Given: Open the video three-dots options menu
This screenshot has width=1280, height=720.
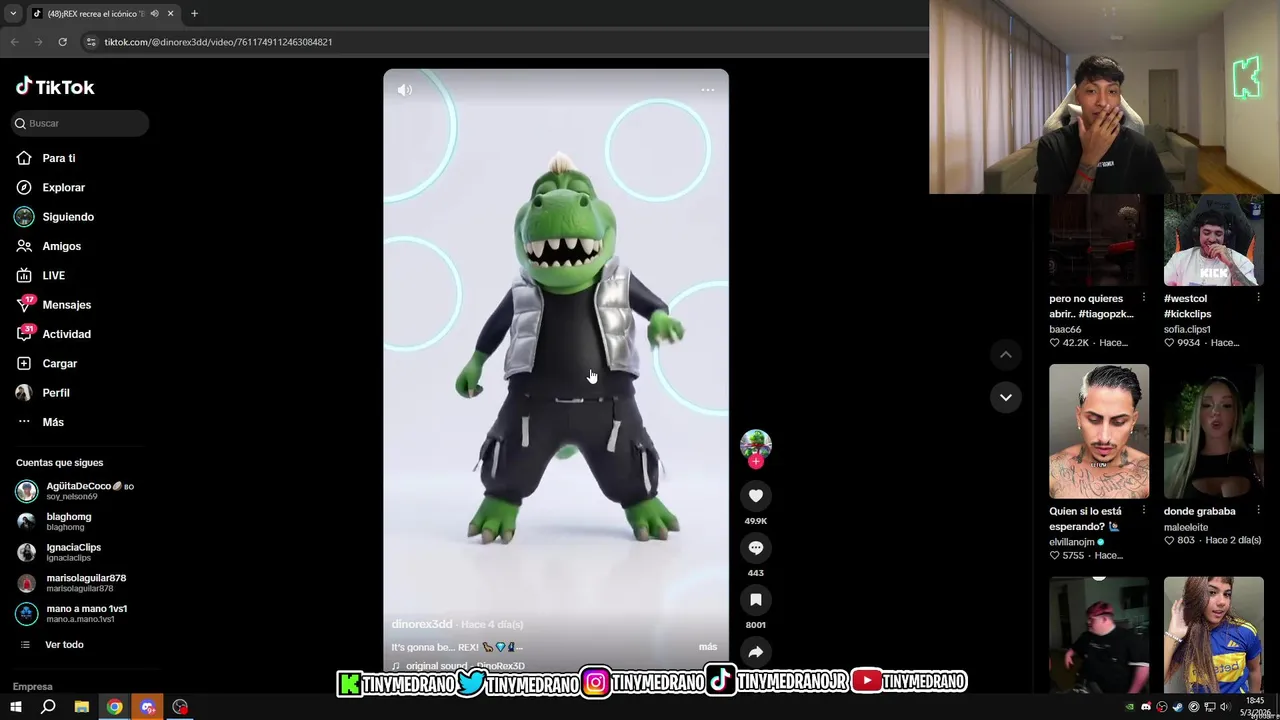Looking at the screenshot, I should tap(708, 90).
